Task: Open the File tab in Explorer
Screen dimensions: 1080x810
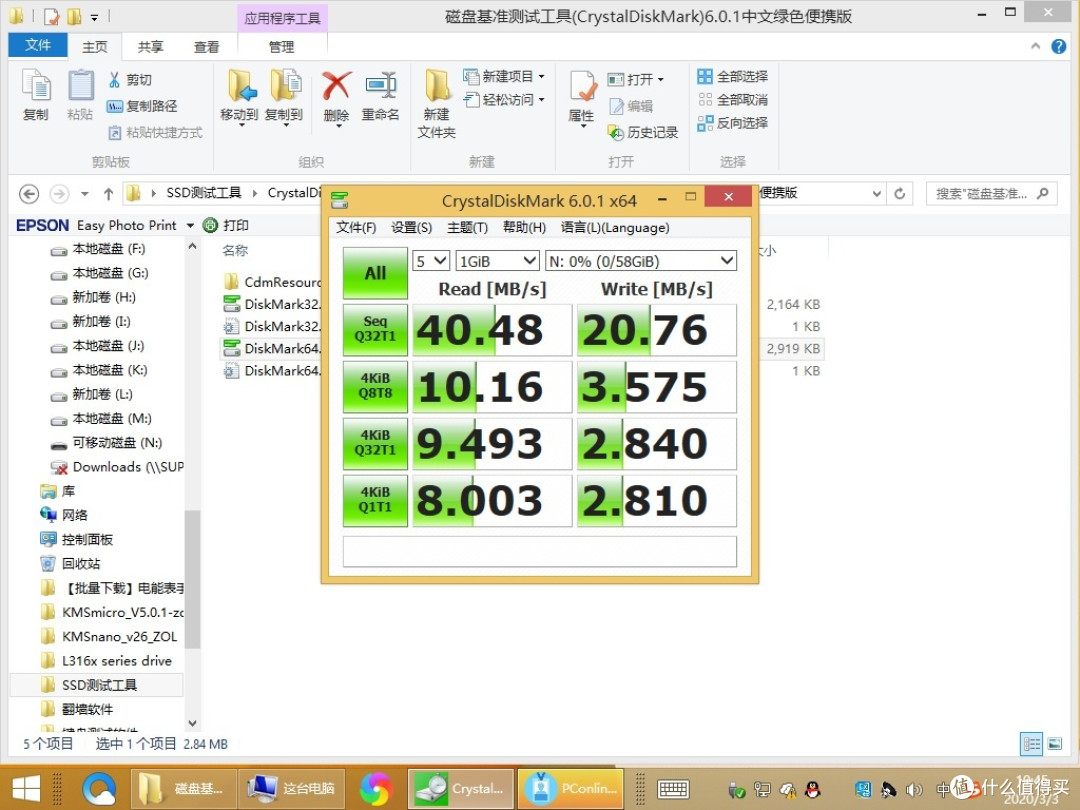Action: pyautogui.click(x=38, y=45)
